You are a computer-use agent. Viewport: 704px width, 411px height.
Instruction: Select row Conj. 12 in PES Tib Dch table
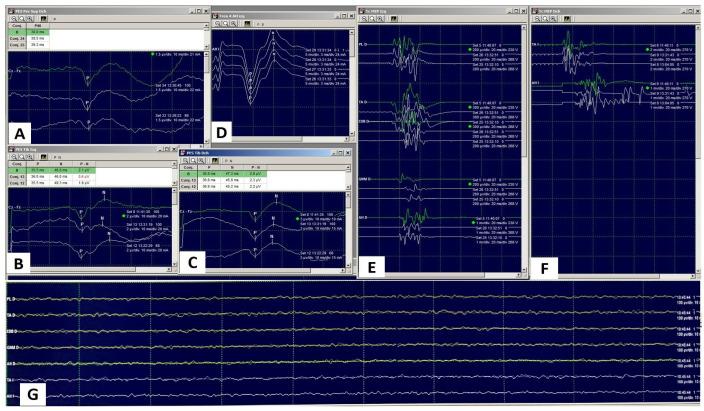(x=223, y=186)
